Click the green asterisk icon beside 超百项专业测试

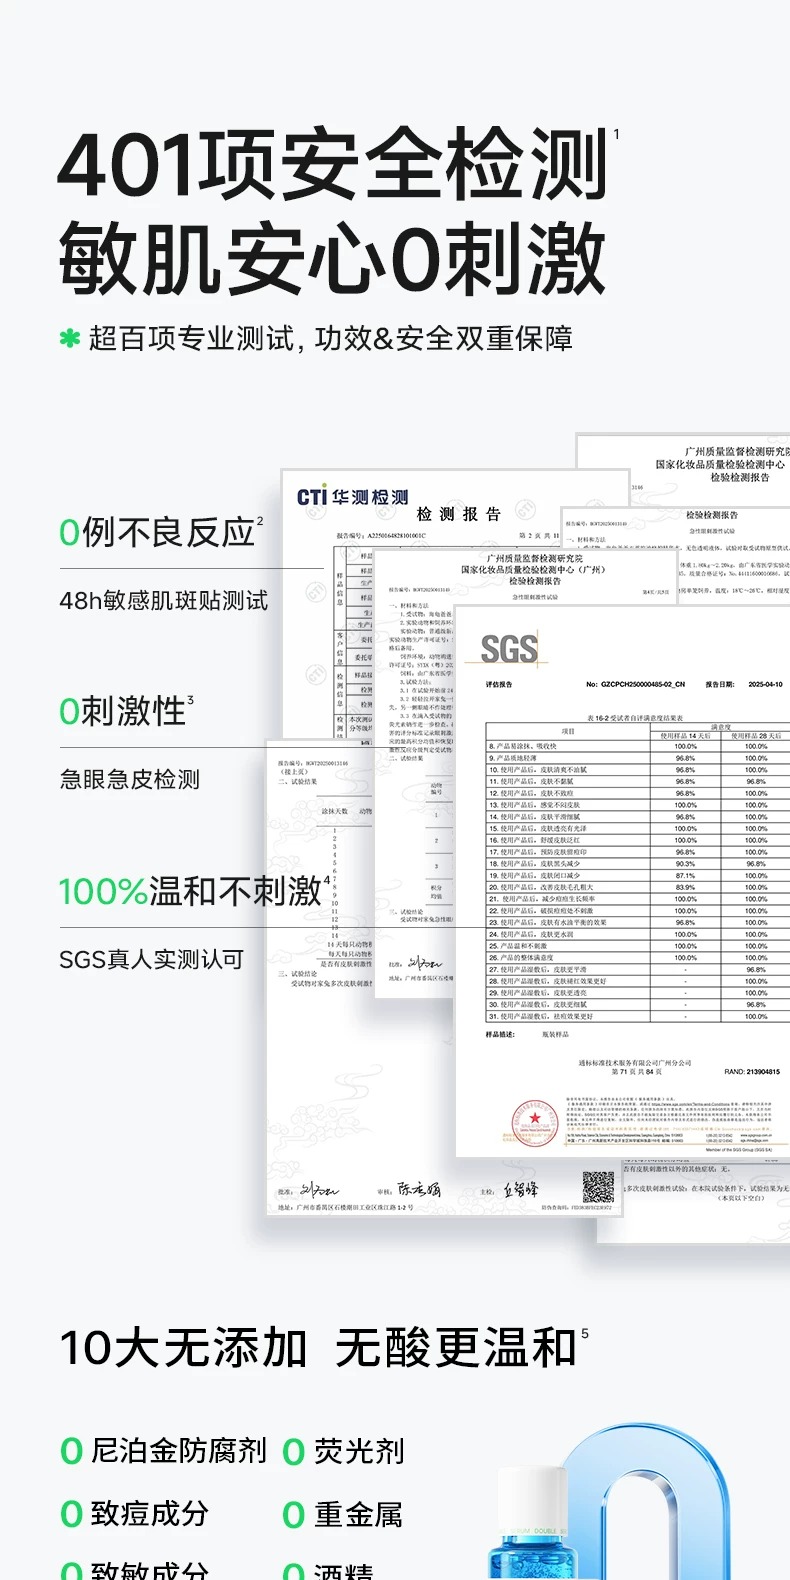pyautogui.click(x=69, y=339)
